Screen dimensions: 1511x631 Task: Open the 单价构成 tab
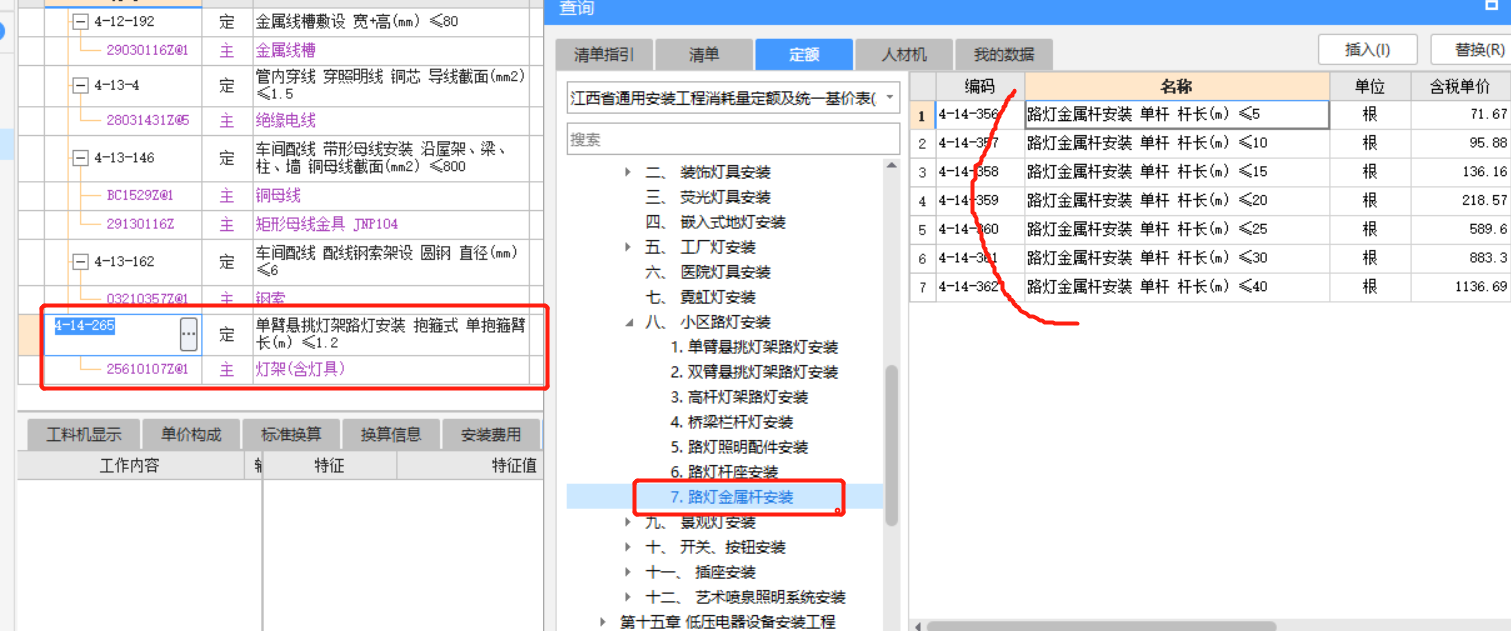click(x=191, y=434)
